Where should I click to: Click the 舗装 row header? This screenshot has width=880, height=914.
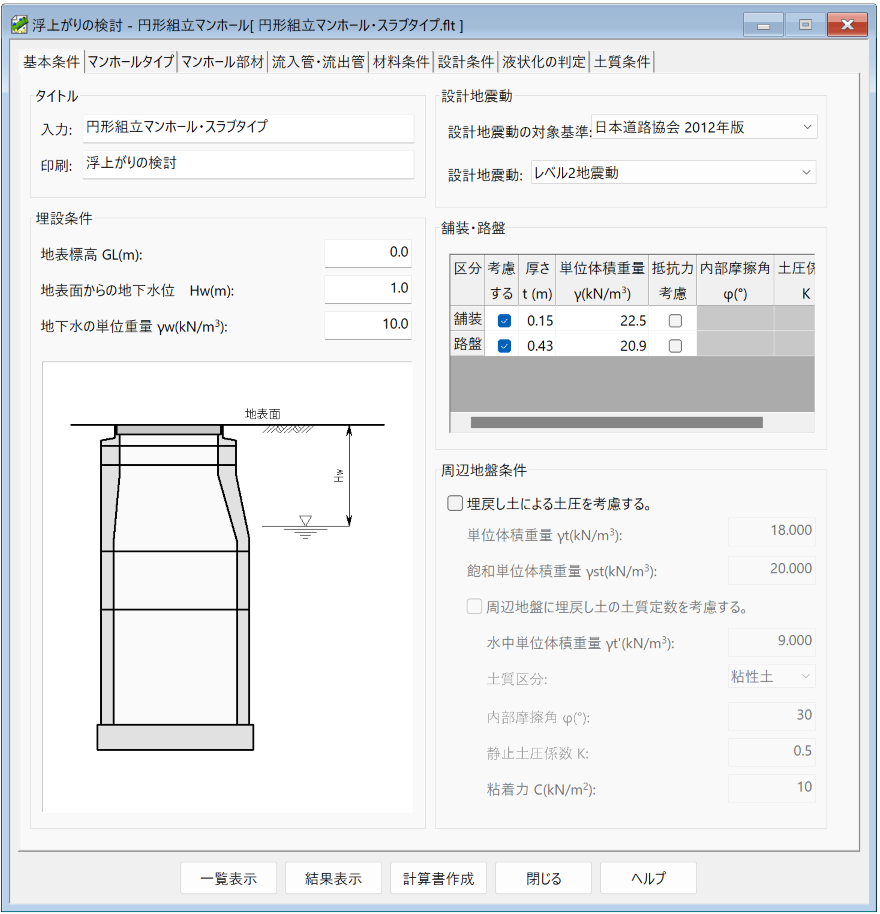click(467, 319)
